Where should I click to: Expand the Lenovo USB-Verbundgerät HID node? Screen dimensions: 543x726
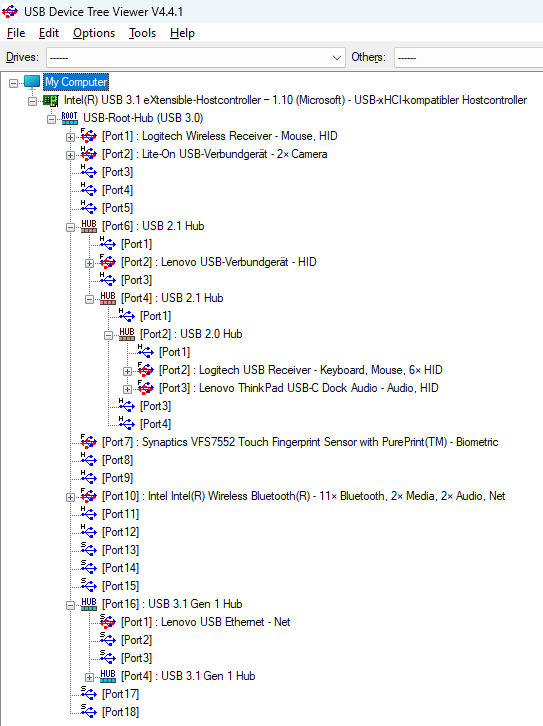(89, 263)
